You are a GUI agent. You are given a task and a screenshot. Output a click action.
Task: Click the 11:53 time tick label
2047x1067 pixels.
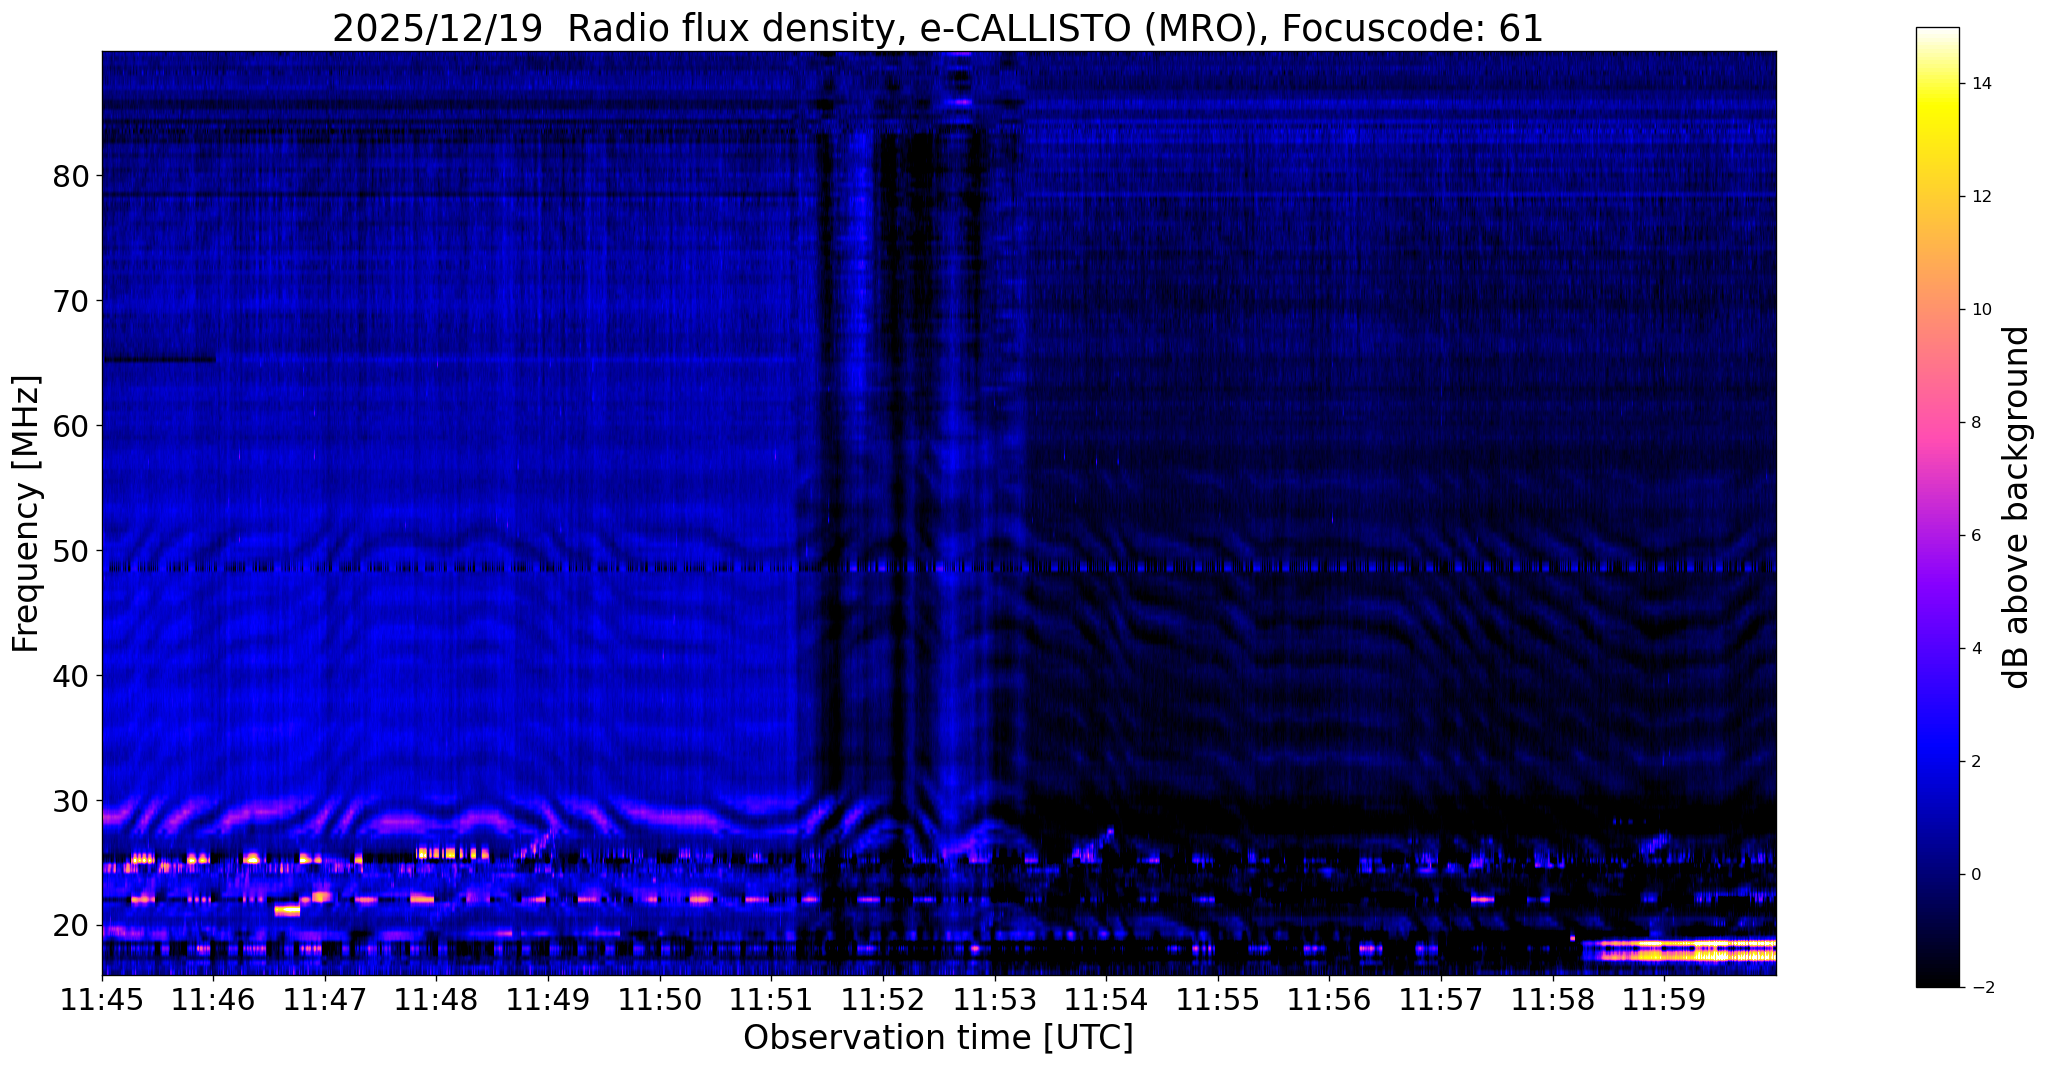(994, 999)
